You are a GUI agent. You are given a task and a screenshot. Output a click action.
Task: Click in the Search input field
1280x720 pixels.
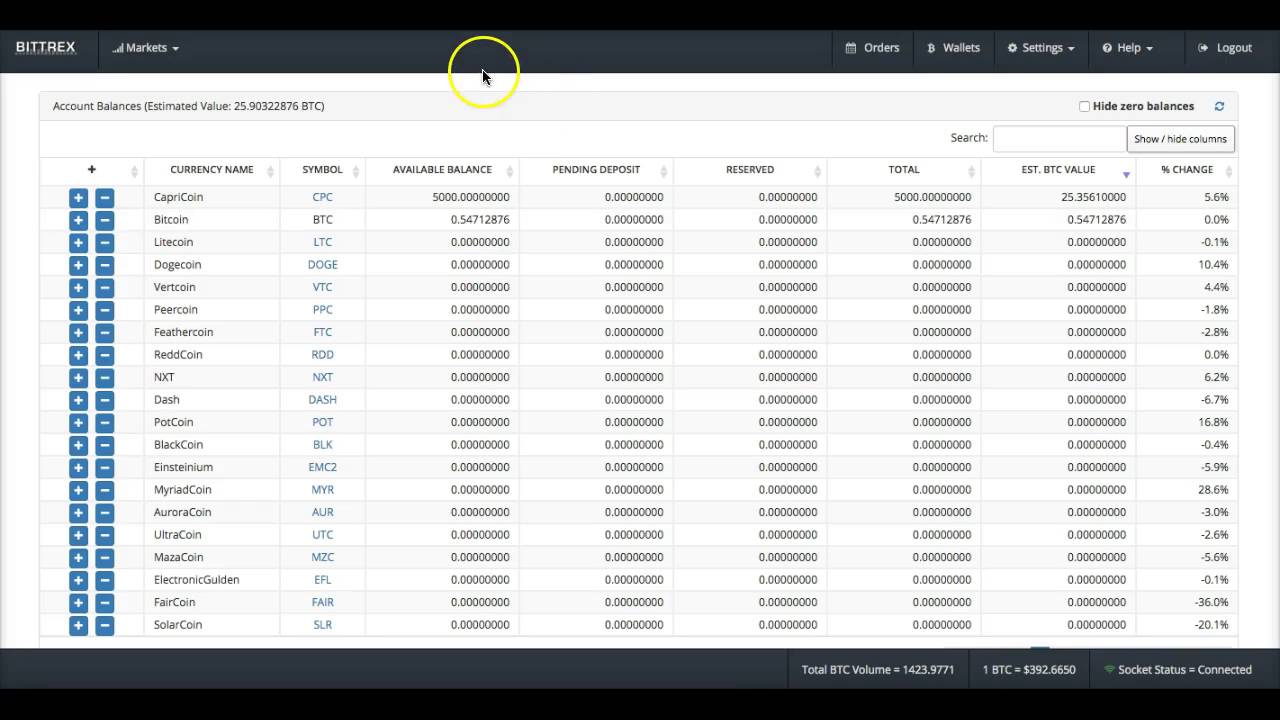pyautogui.click(x=1059, y=138)
